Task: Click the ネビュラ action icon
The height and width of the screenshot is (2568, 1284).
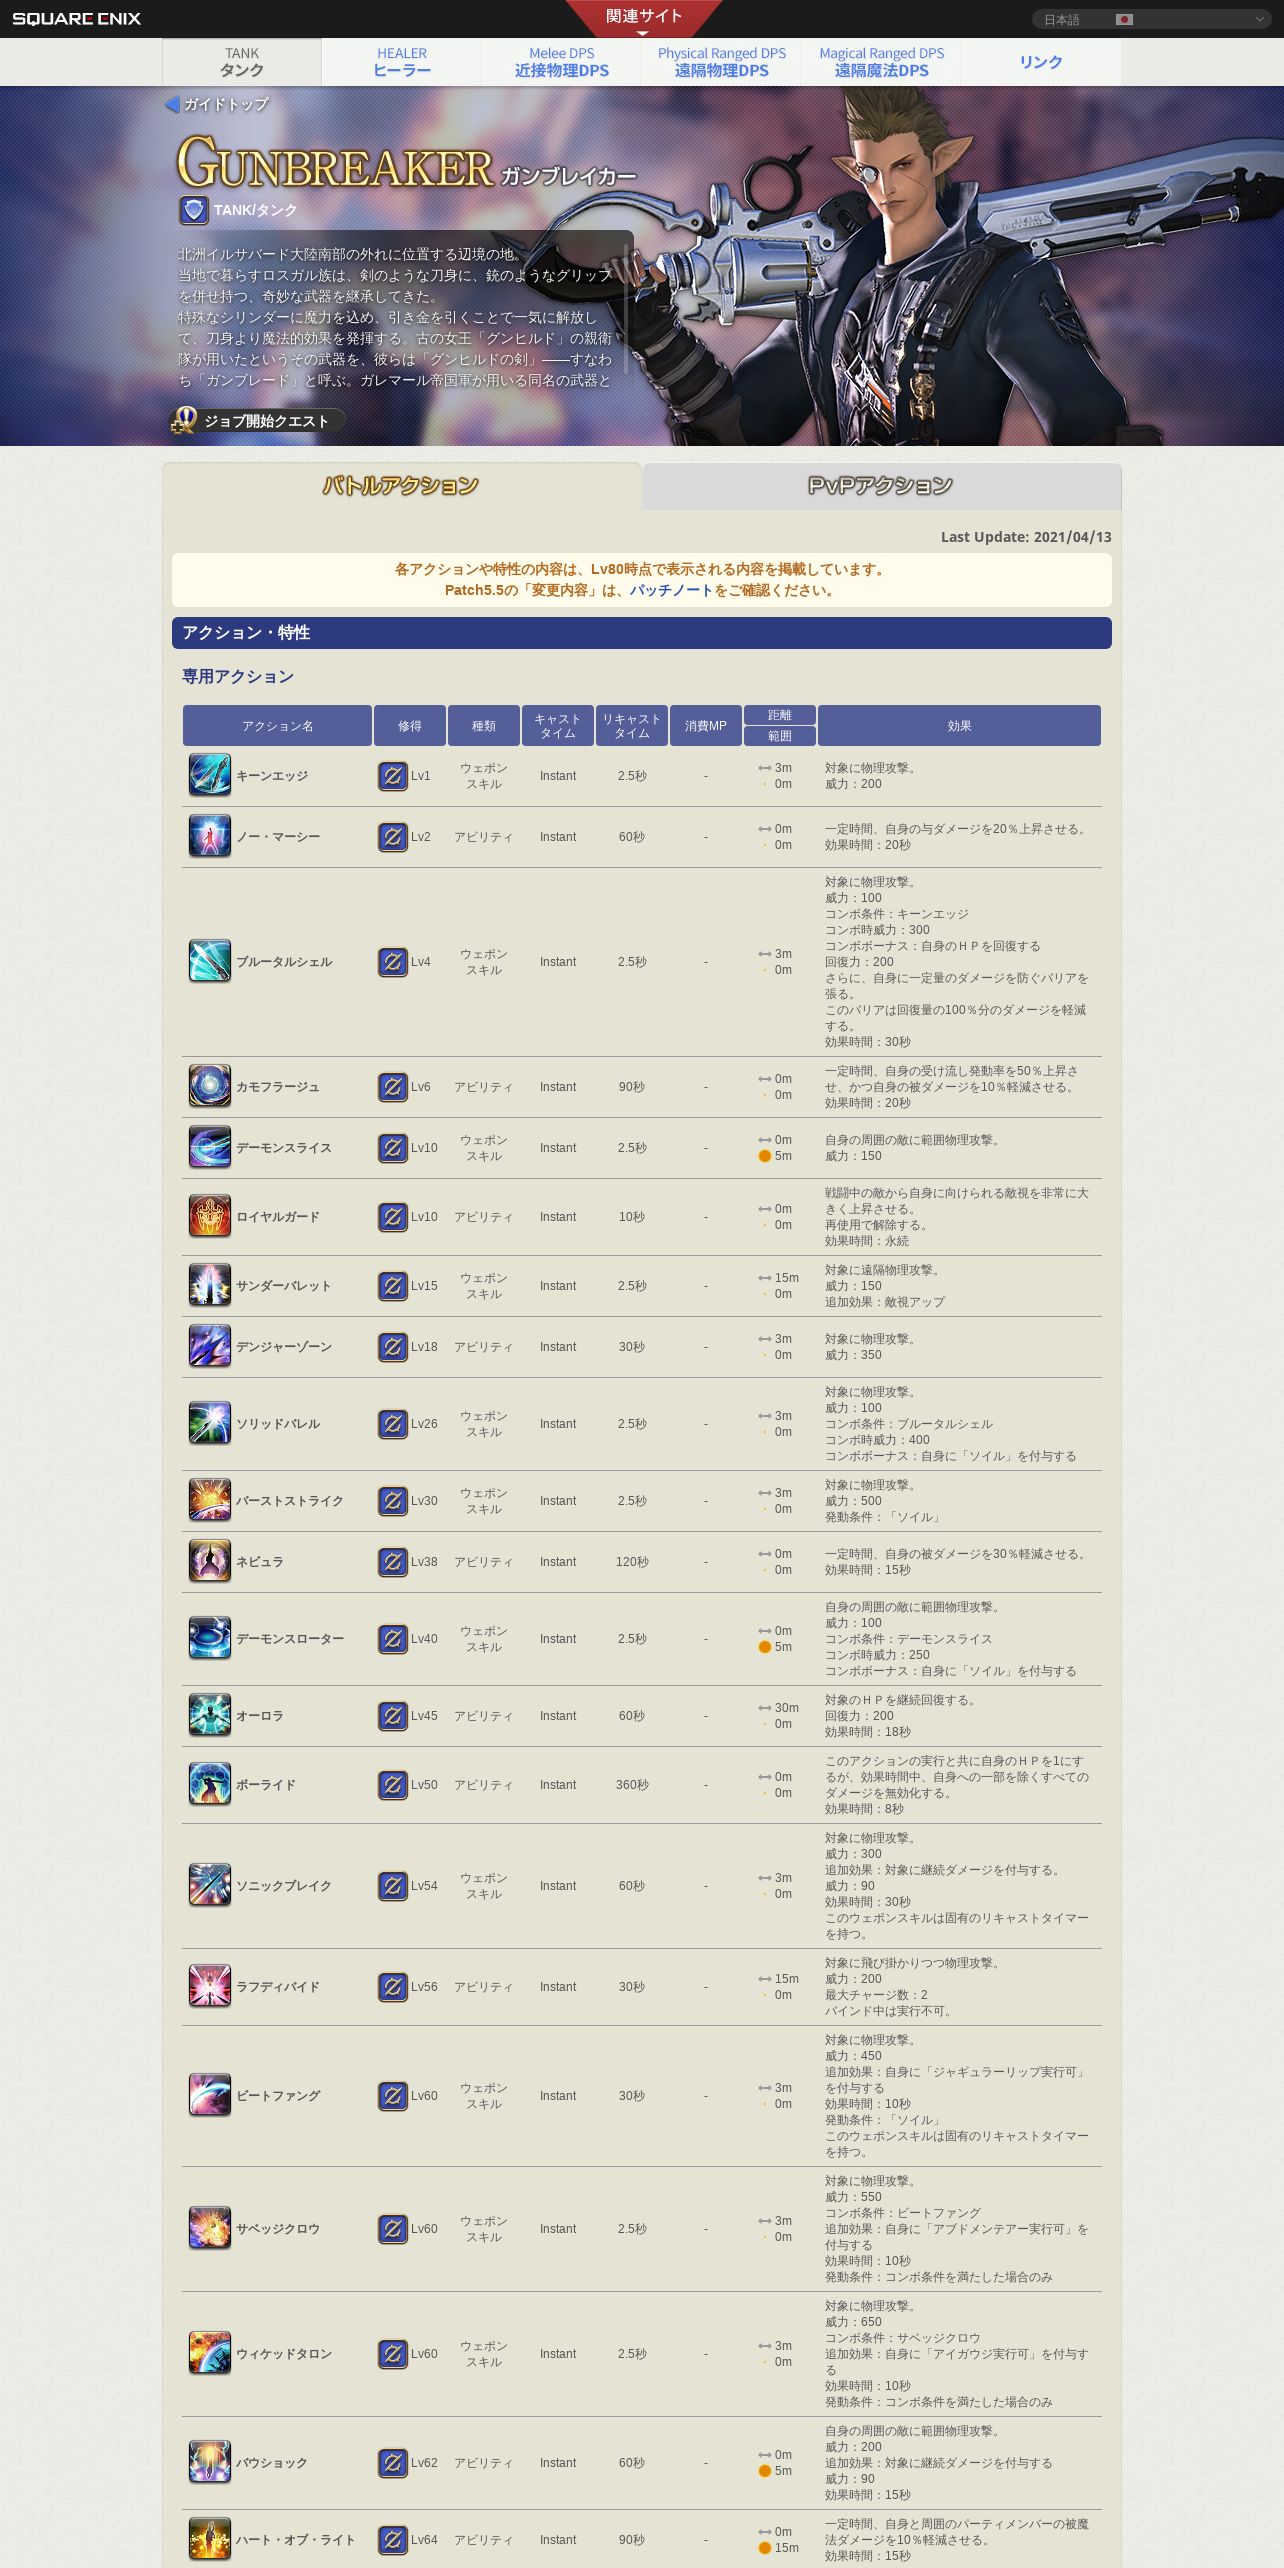Action: point(210,1561)
